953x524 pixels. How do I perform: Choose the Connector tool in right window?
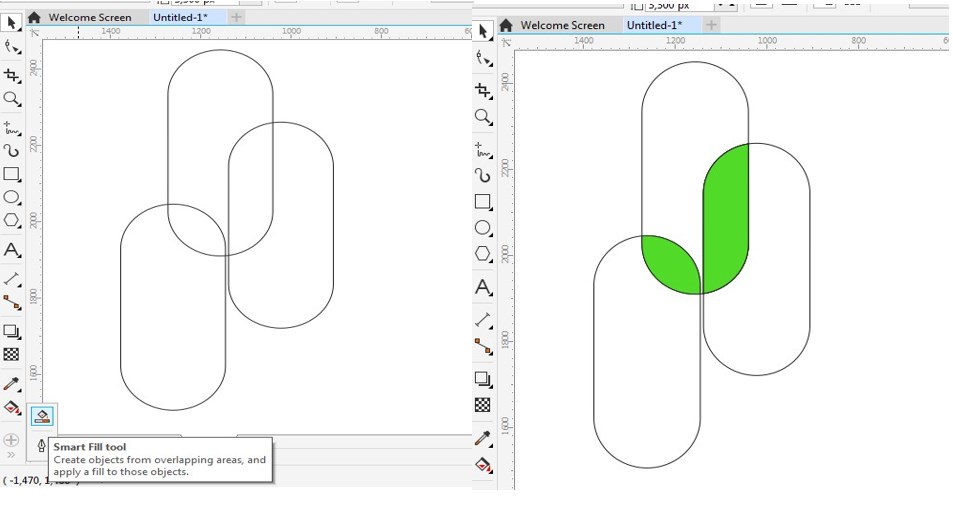pyautogui.click(x=484, y=346)
